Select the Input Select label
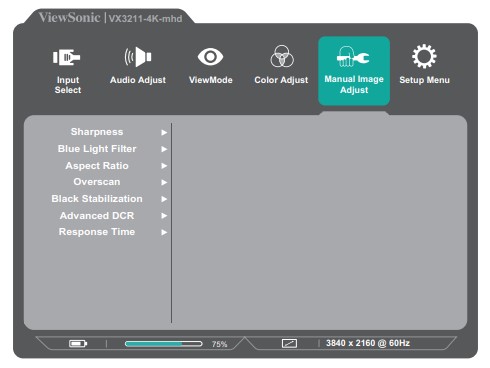The width and height of the screenshot is (490, 368). pos(68,85)
